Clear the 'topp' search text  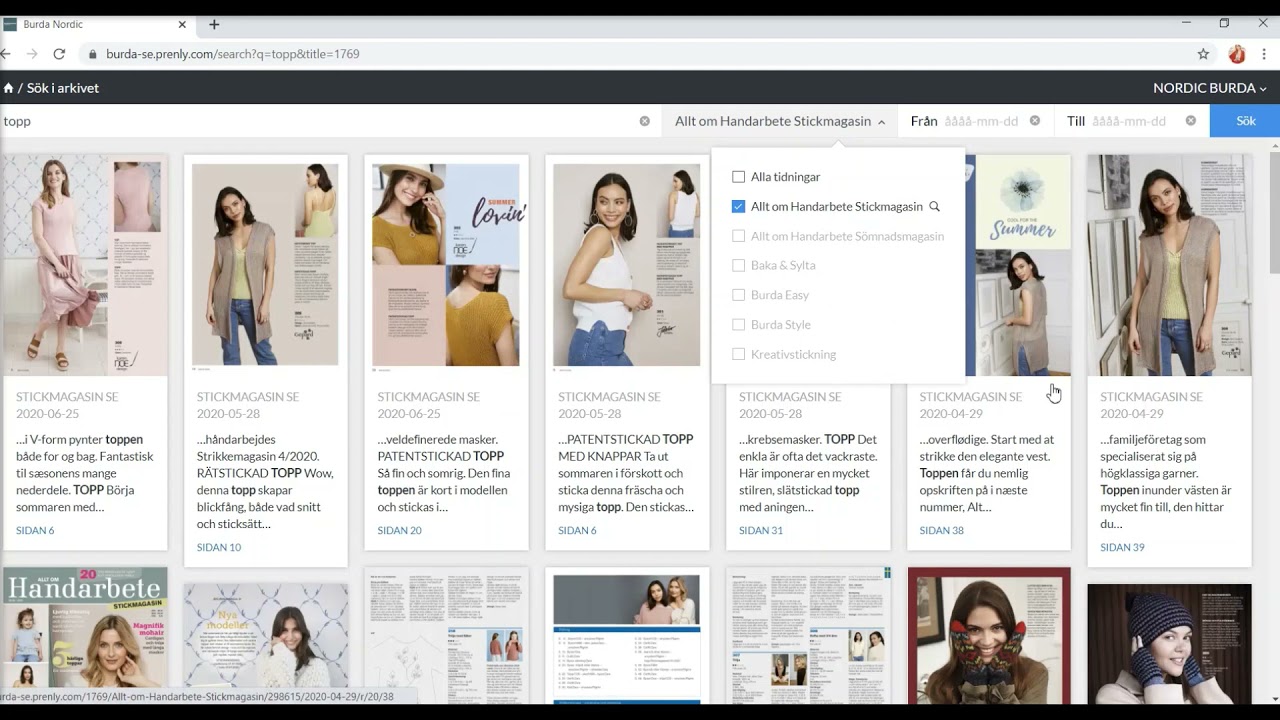point(644,121)
